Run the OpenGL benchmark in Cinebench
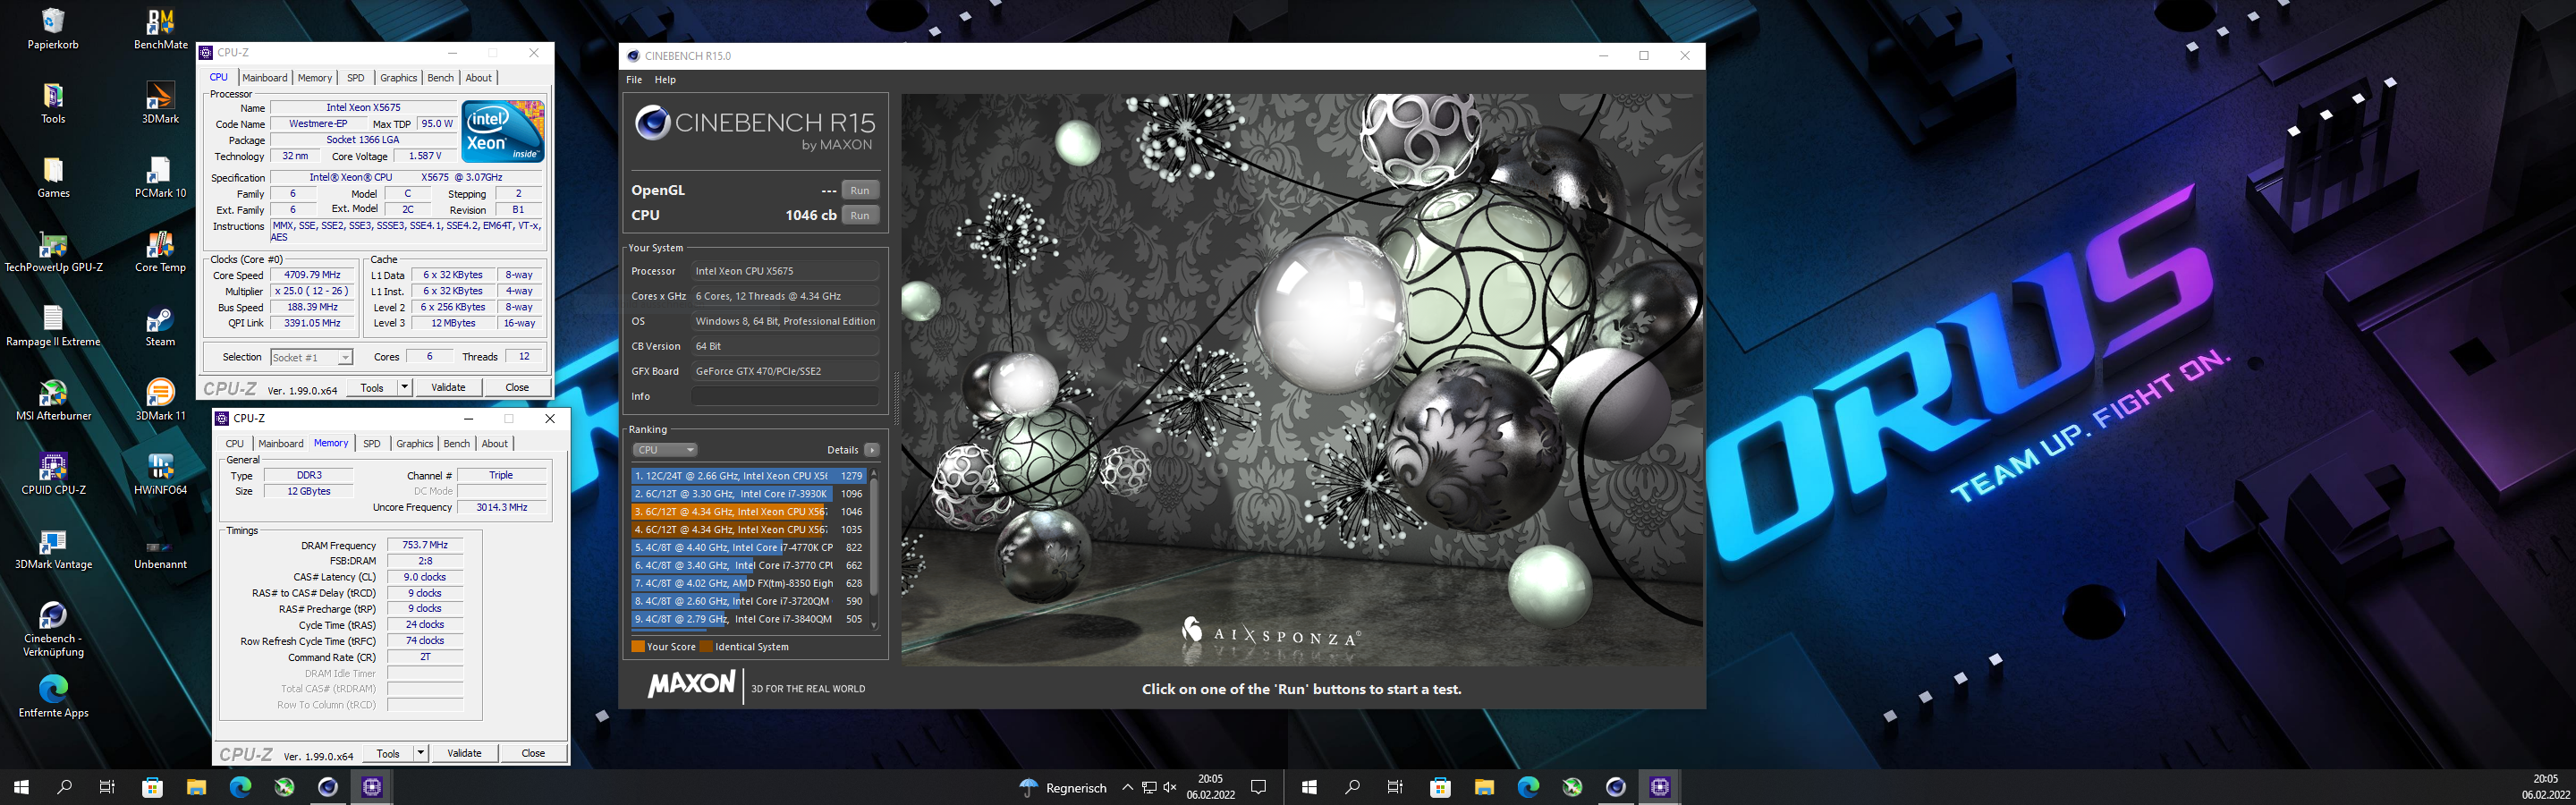Screen dimensions: 2576x805 coord(860,190)
